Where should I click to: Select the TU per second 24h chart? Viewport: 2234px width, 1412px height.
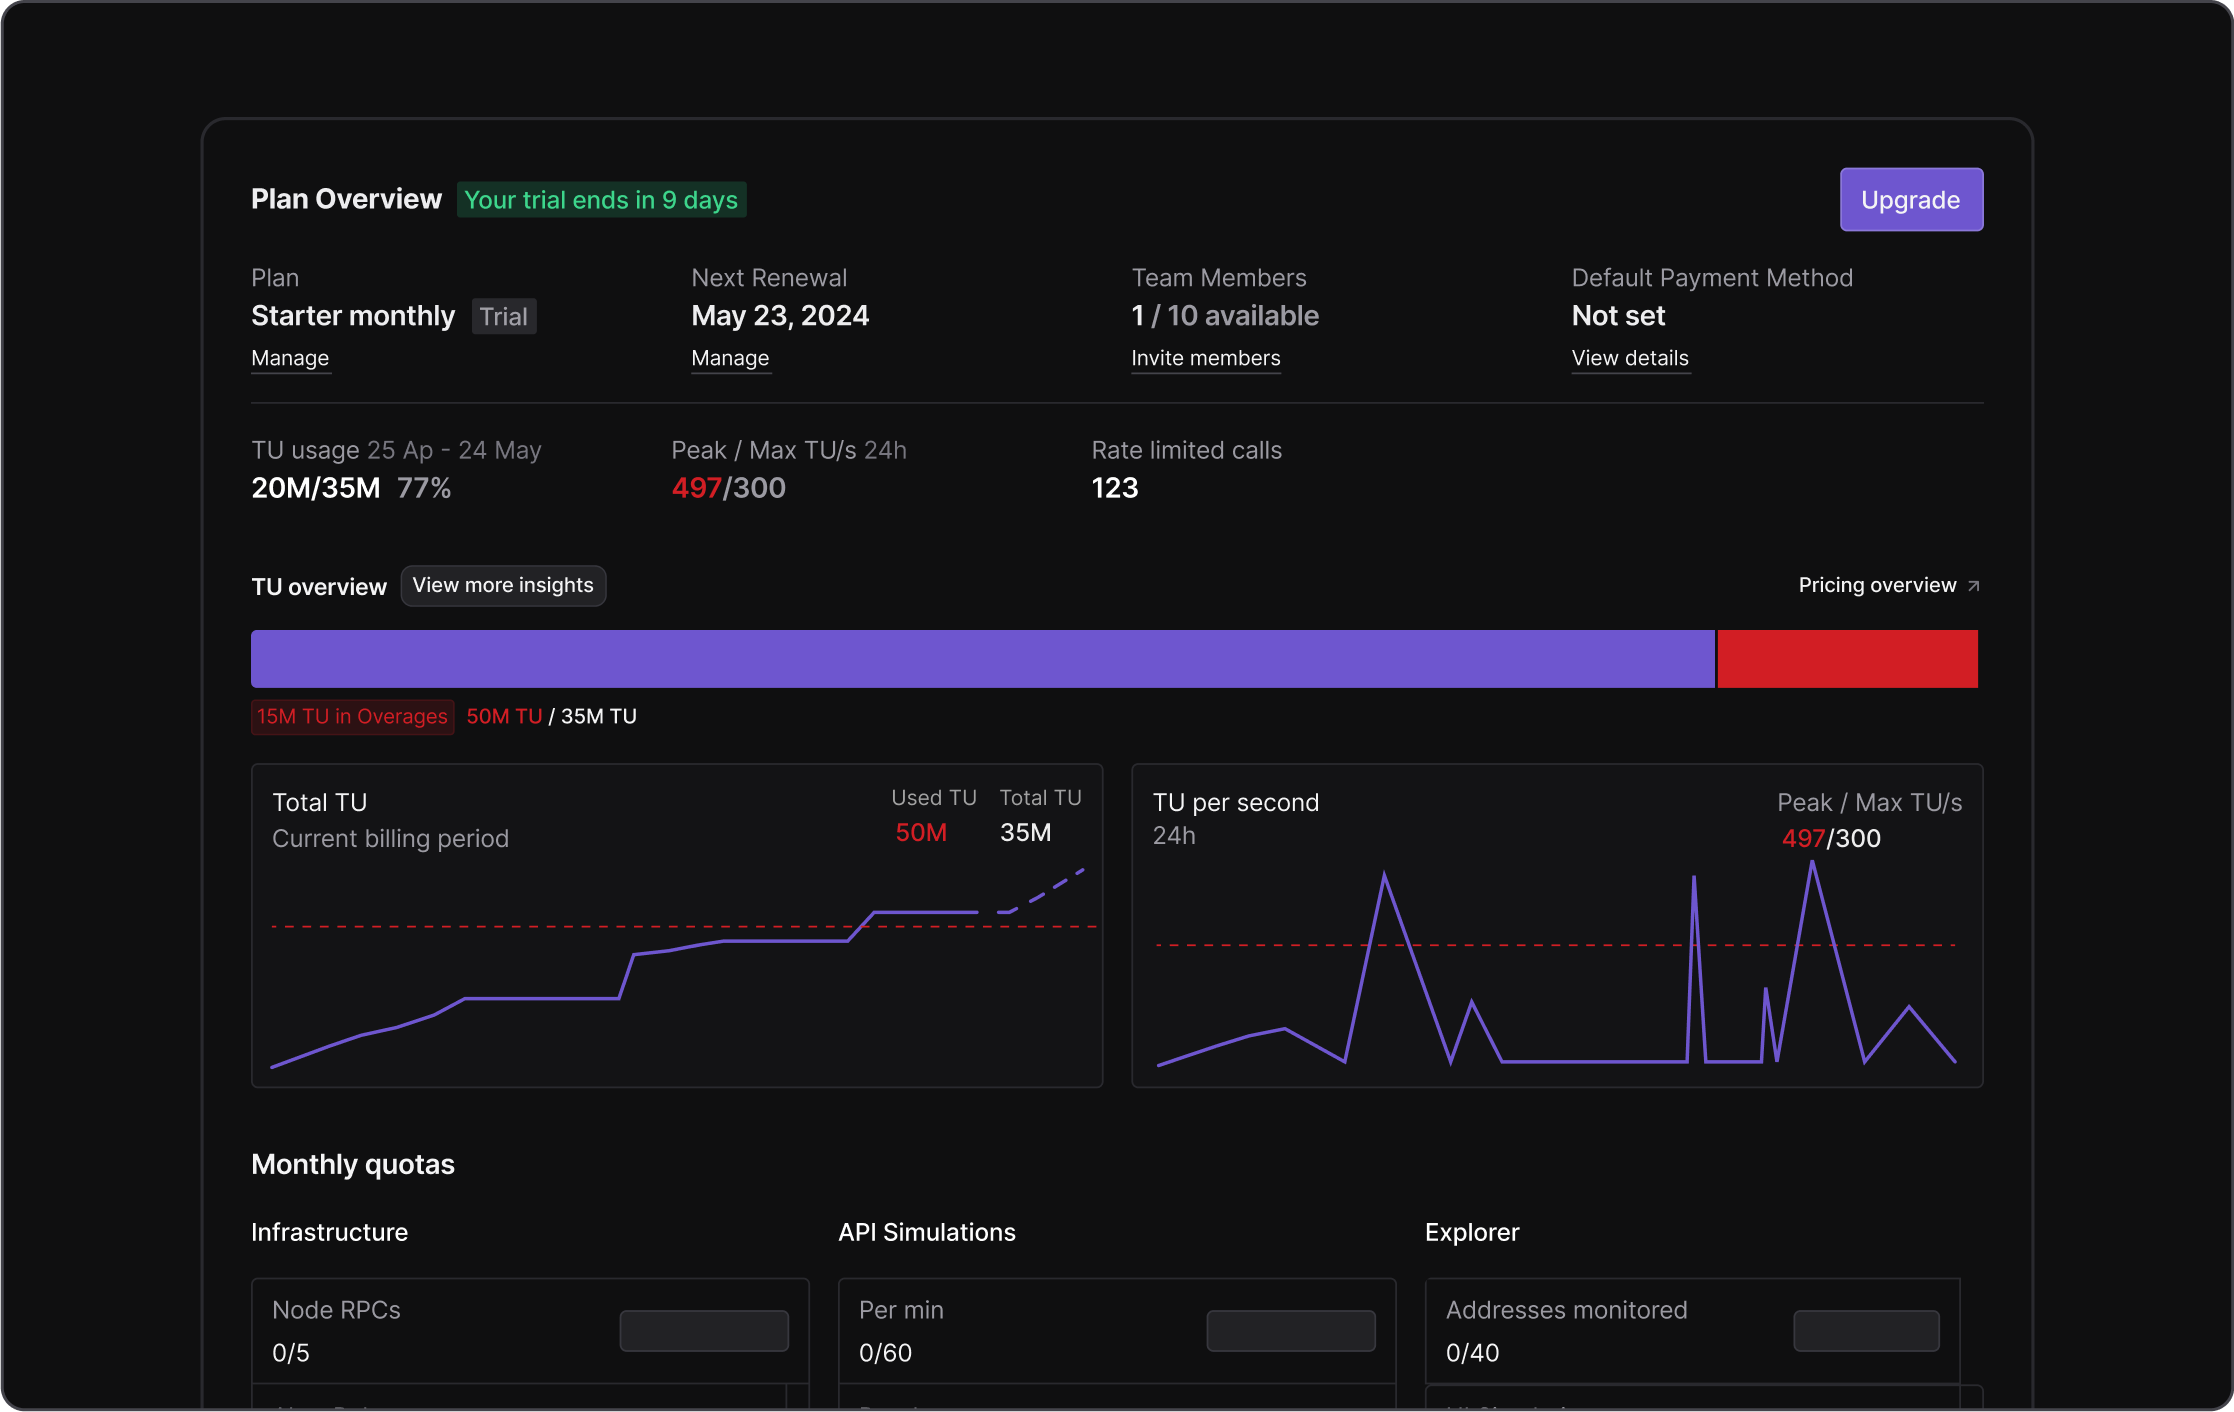point(1557,927)
